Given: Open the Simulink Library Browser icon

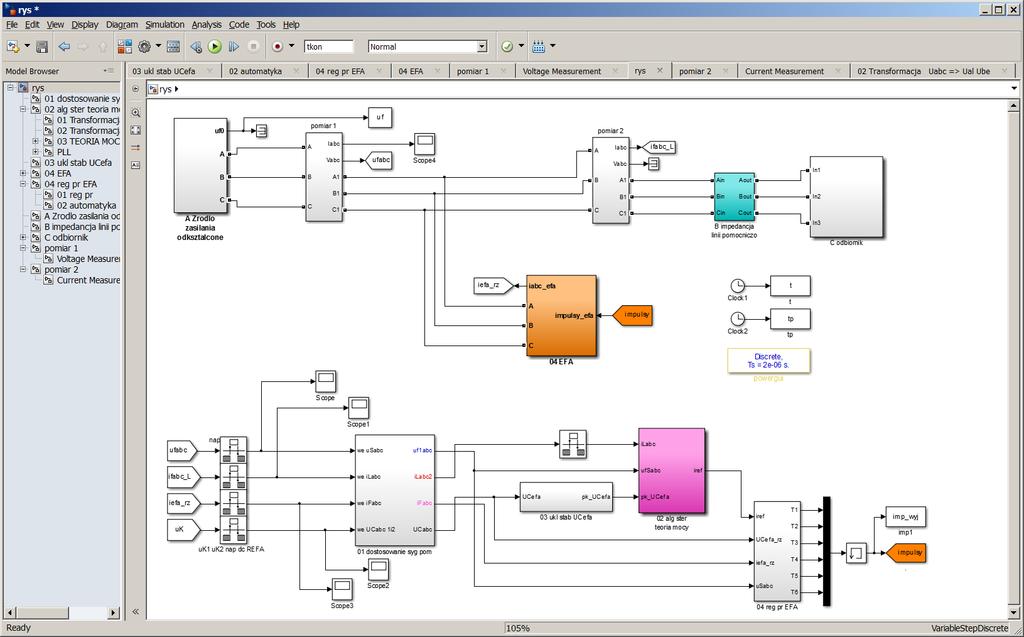Looking at the screenshot, I should tap(124, 46).
